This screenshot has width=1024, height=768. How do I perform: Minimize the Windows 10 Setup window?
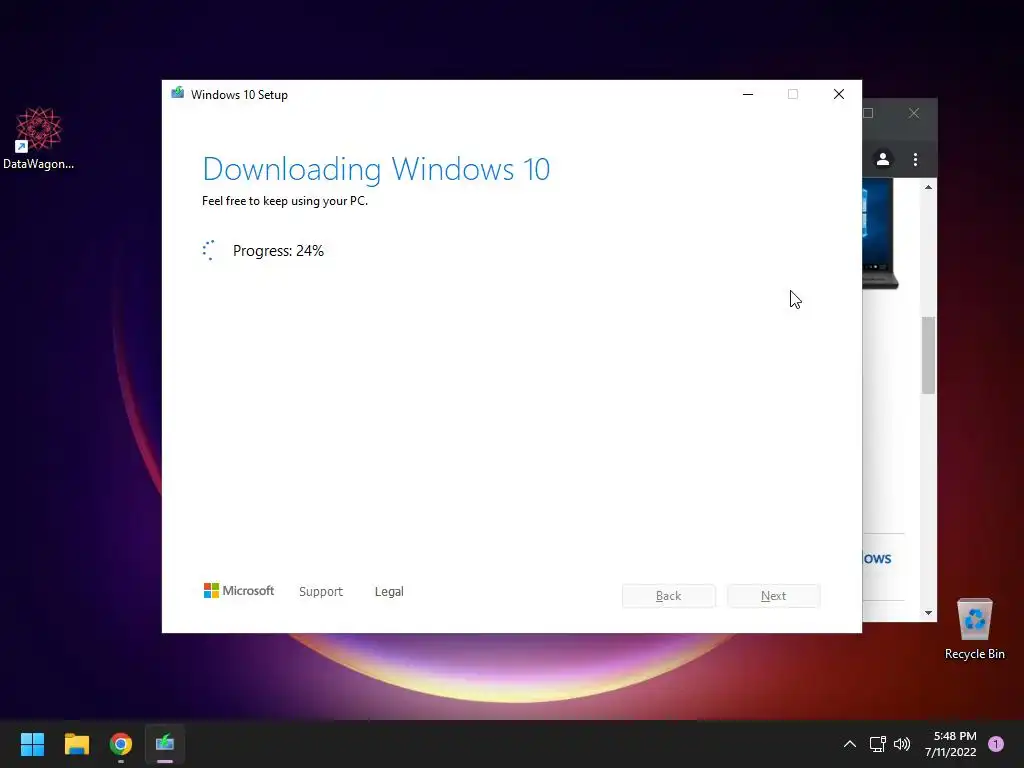coord(748,94)
